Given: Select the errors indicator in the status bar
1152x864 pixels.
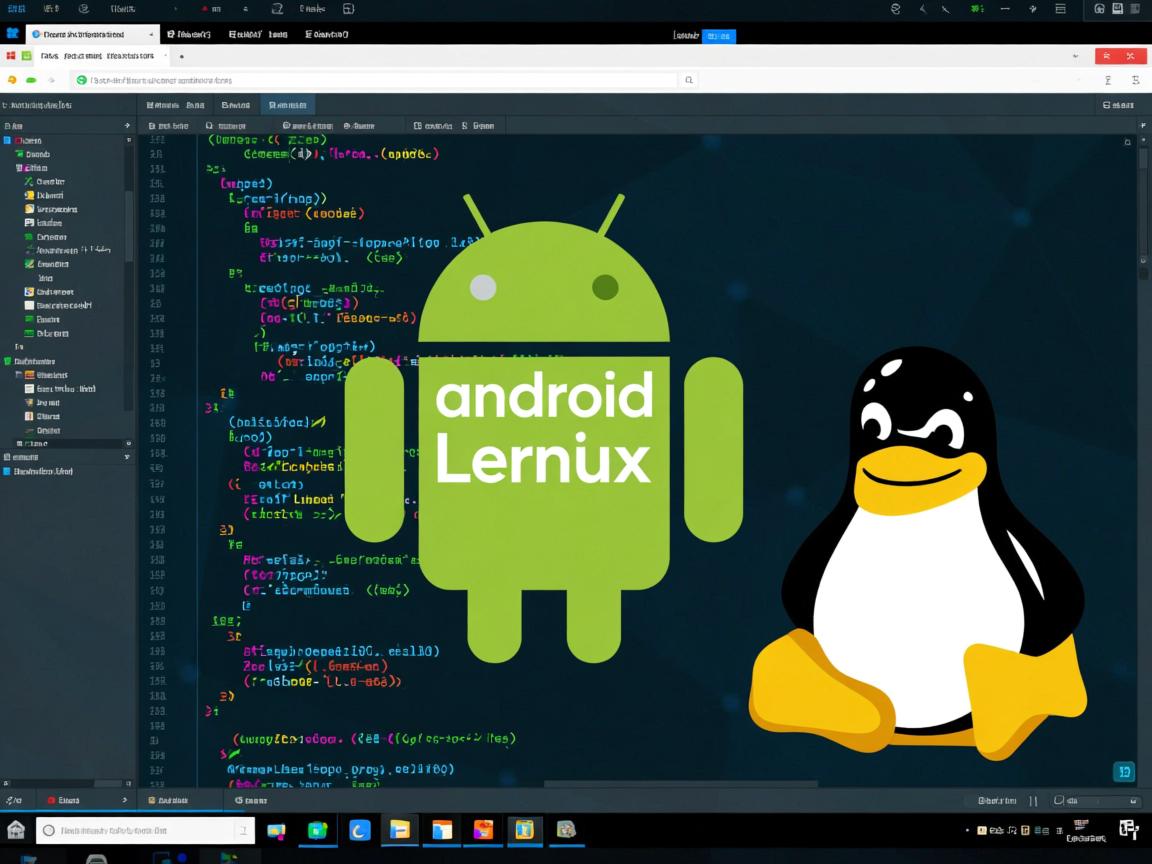Looking at the screenshot, I should (62, 800).
